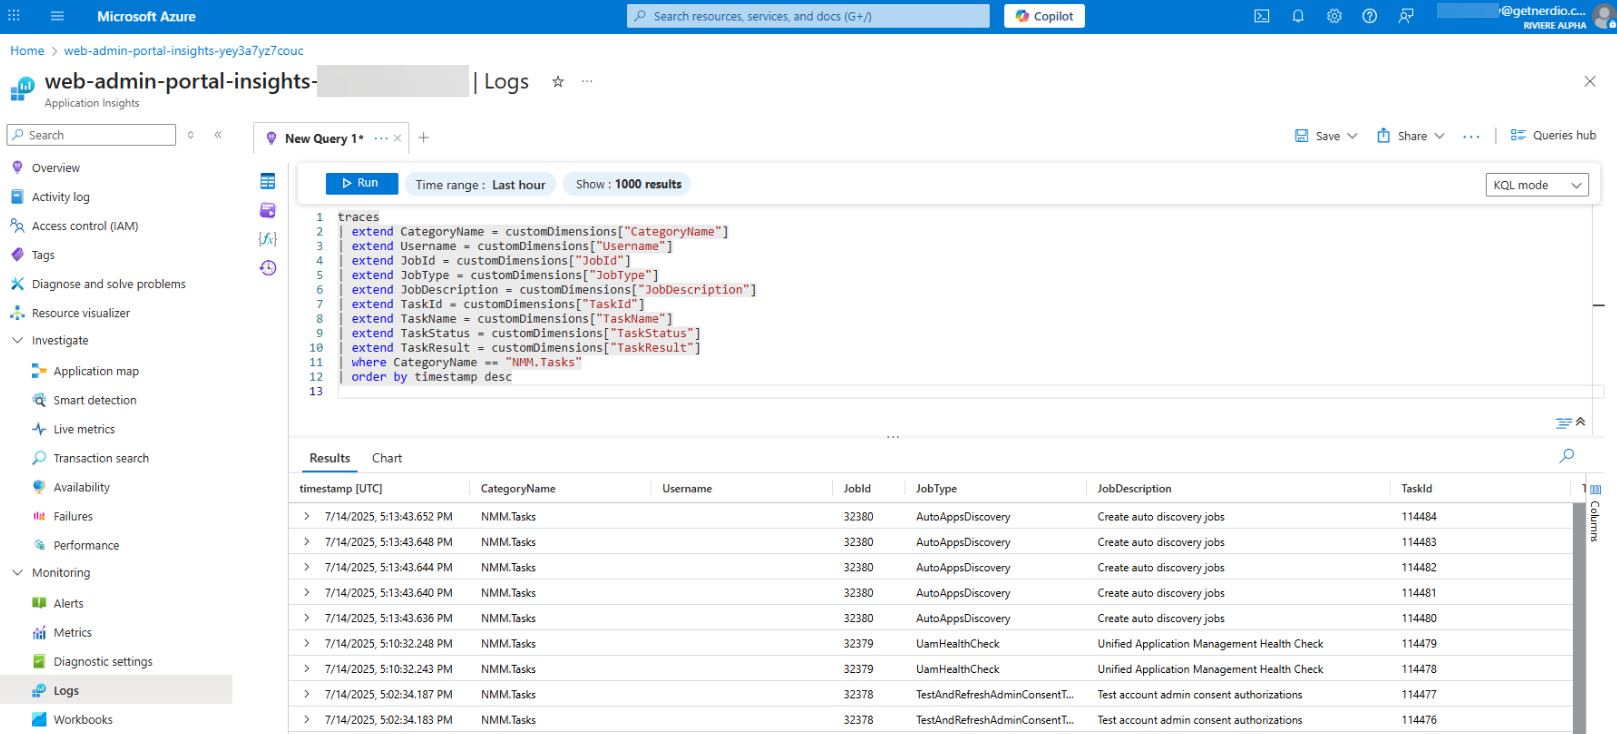Open the query history icon
Image resolution: width=1617 pixels, height=734 pixels.
[268, 268]
